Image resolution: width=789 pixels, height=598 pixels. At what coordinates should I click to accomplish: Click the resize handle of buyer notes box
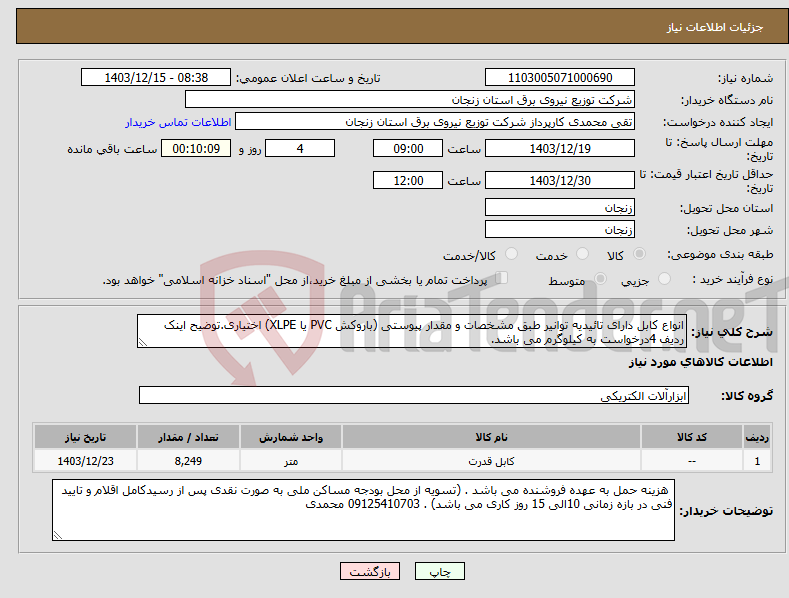tap(57, 535)
